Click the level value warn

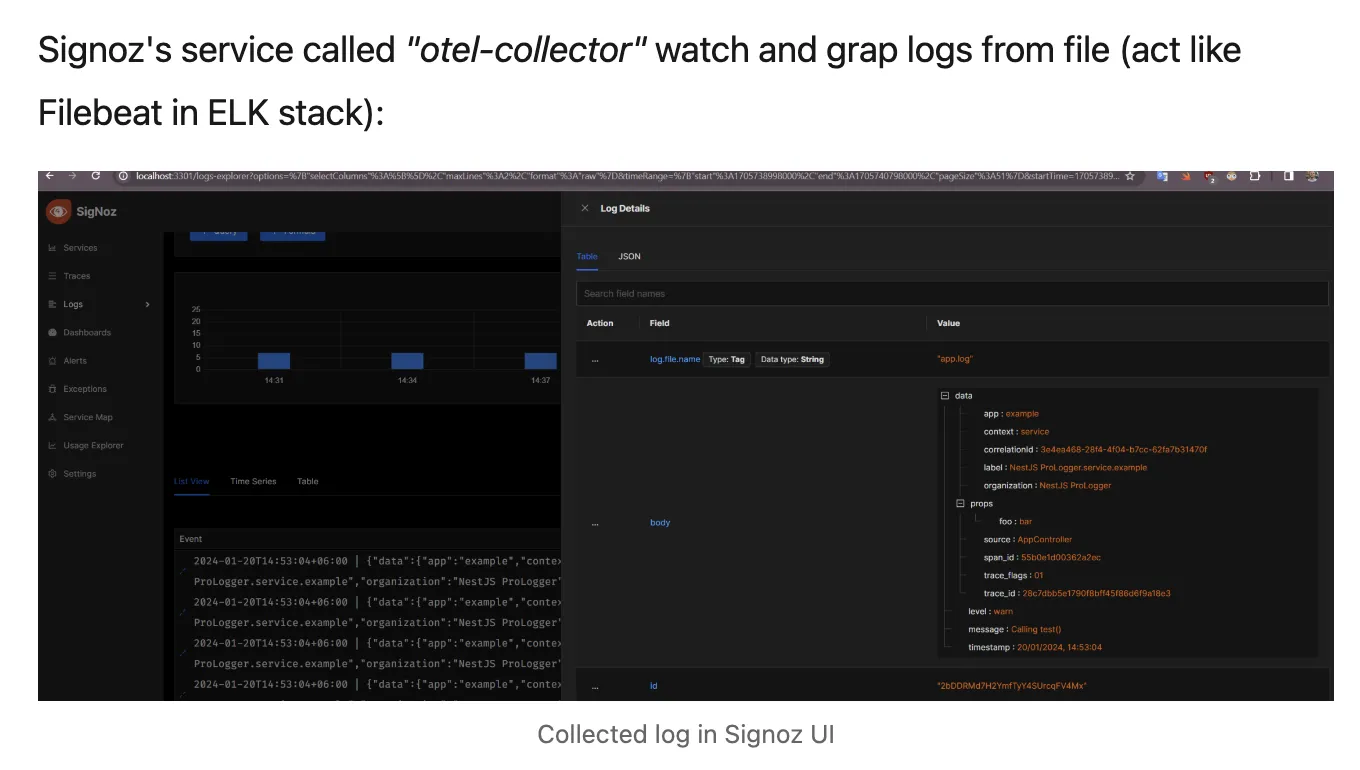pos(1003,612)
